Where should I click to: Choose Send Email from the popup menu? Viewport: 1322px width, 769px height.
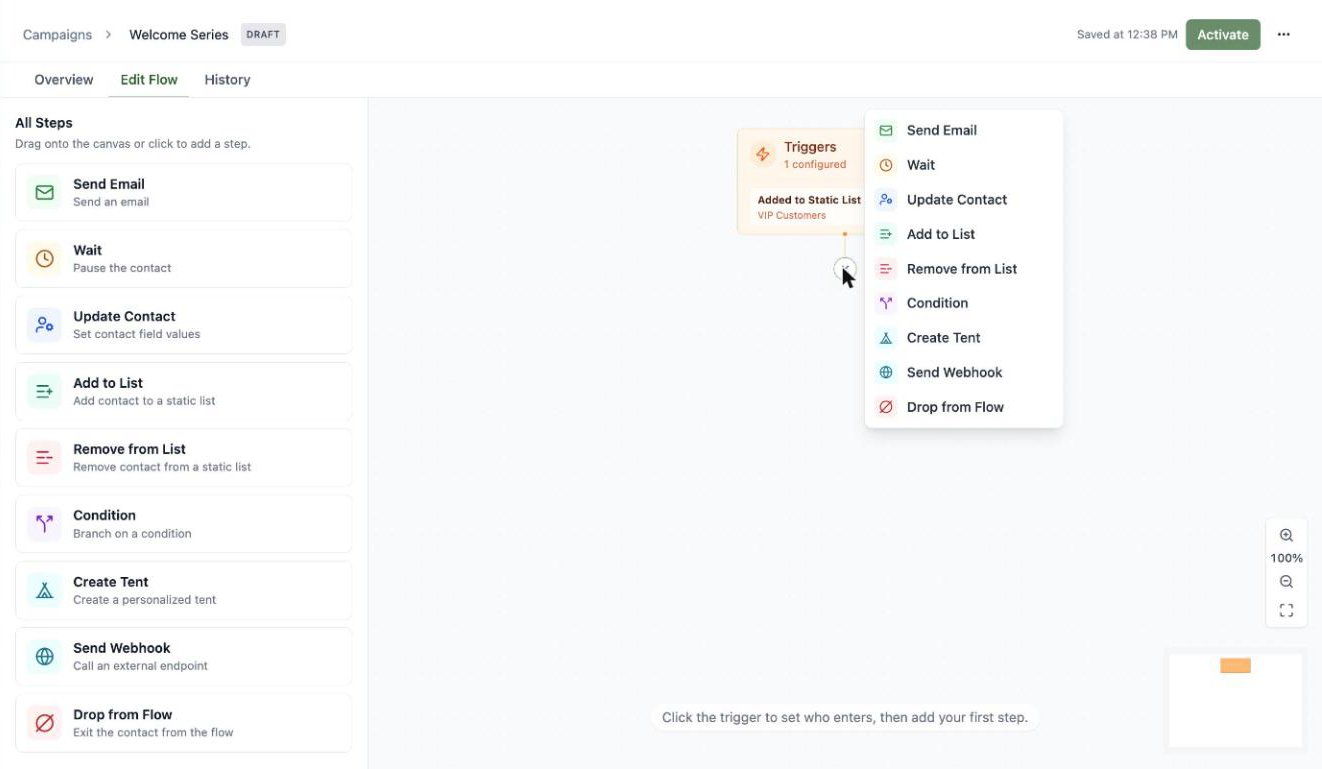[x=963, y=130]
